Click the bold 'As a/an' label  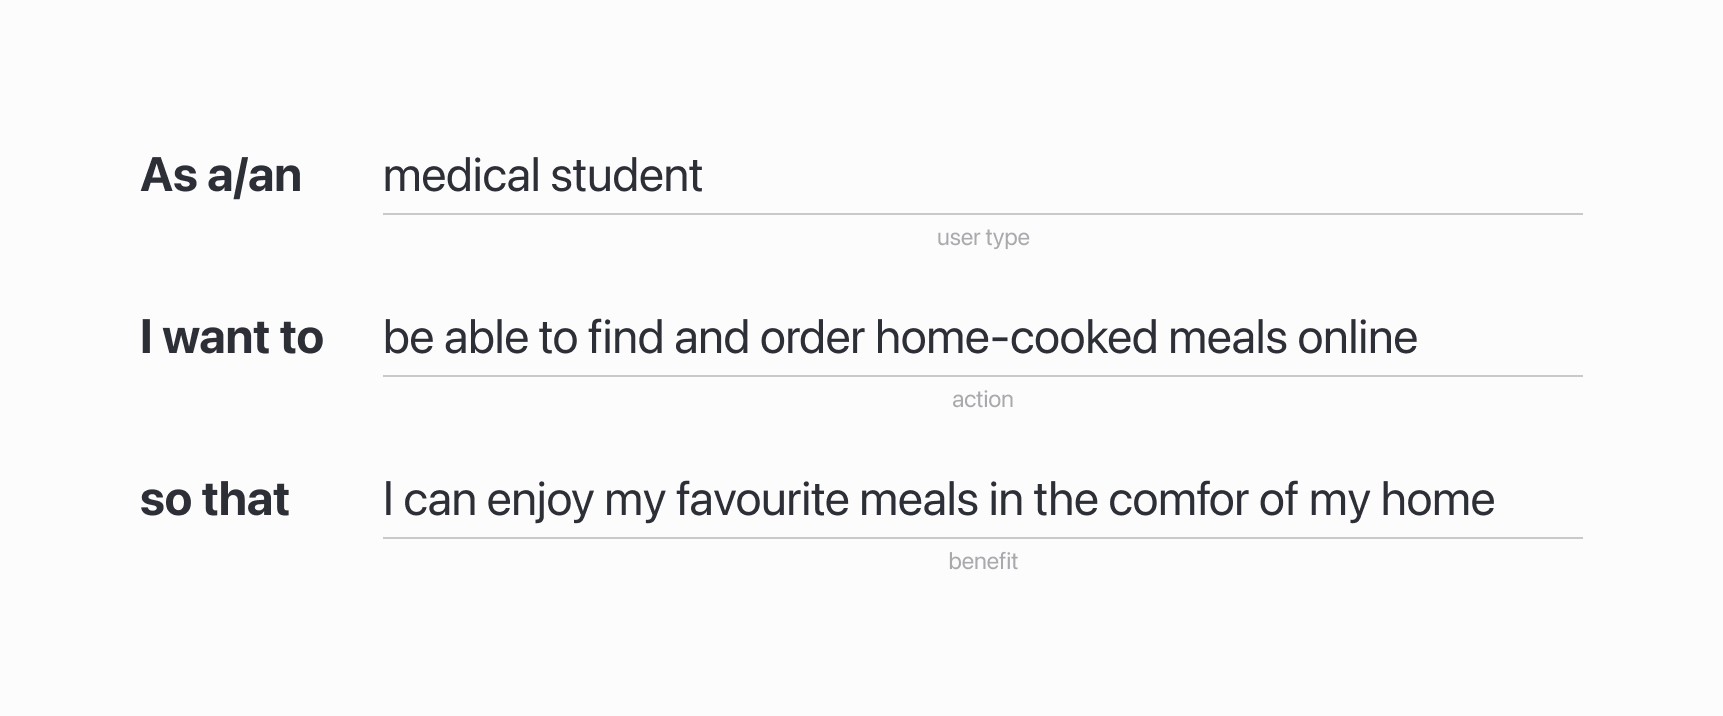pos(221,176)
